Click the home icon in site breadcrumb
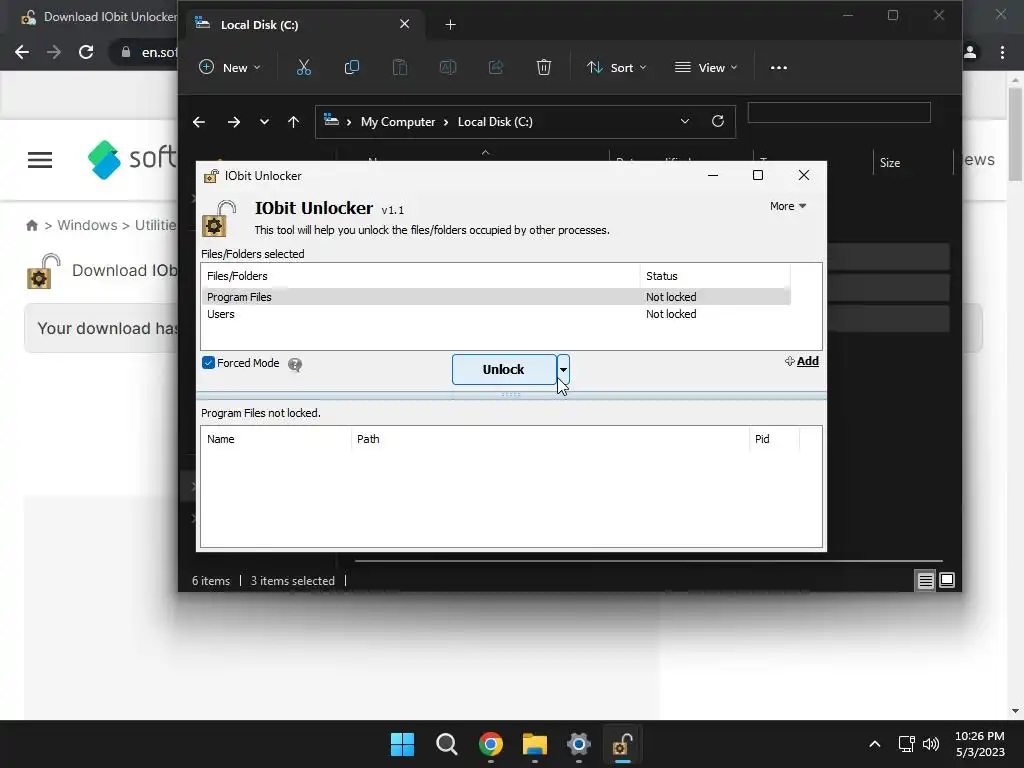1024x768 pixels. pos(31,225)
